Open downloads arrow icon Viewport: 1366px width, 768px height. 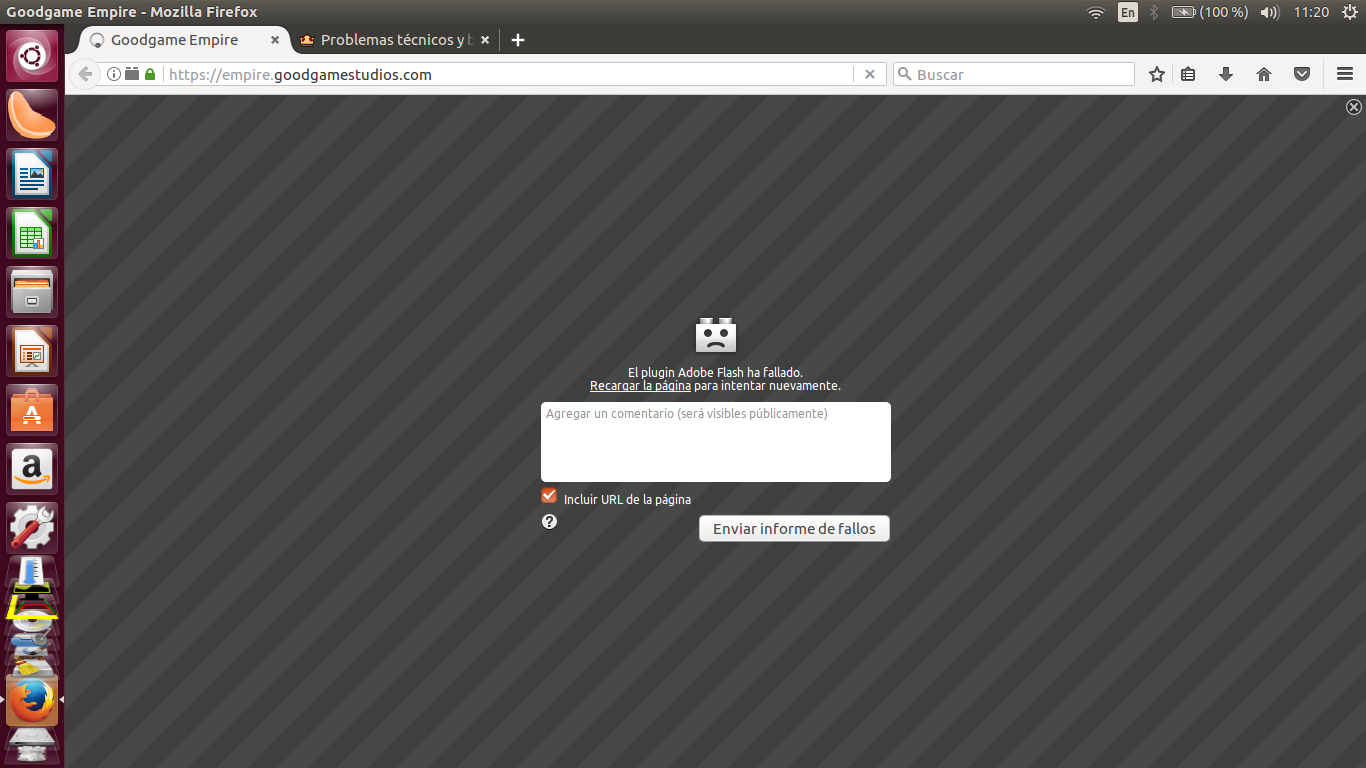click(1226, 74)
